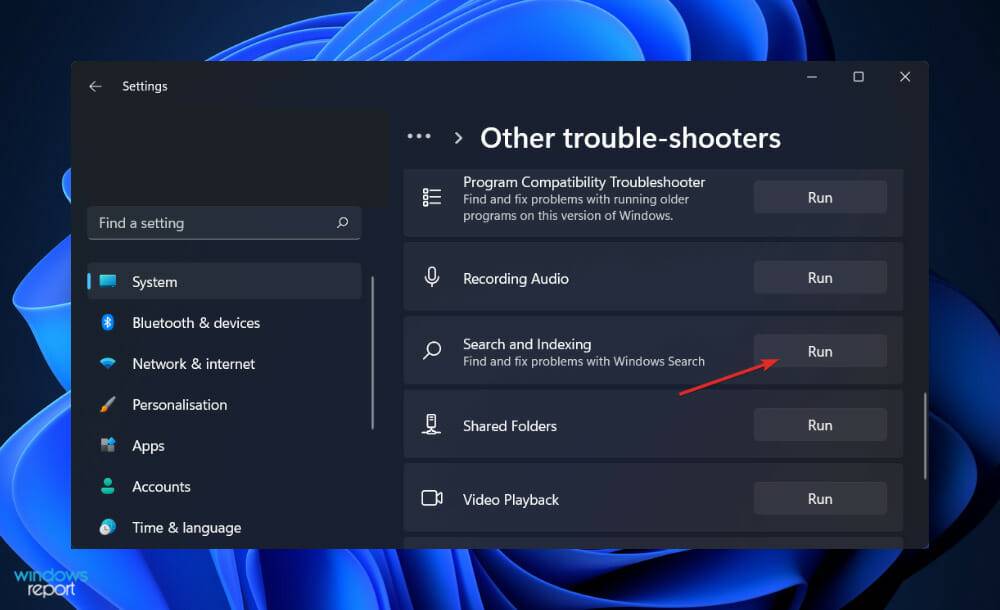Screen dimensions: 1000x610
Task: Navigate back with the arrow button
Action: point(95,87)
